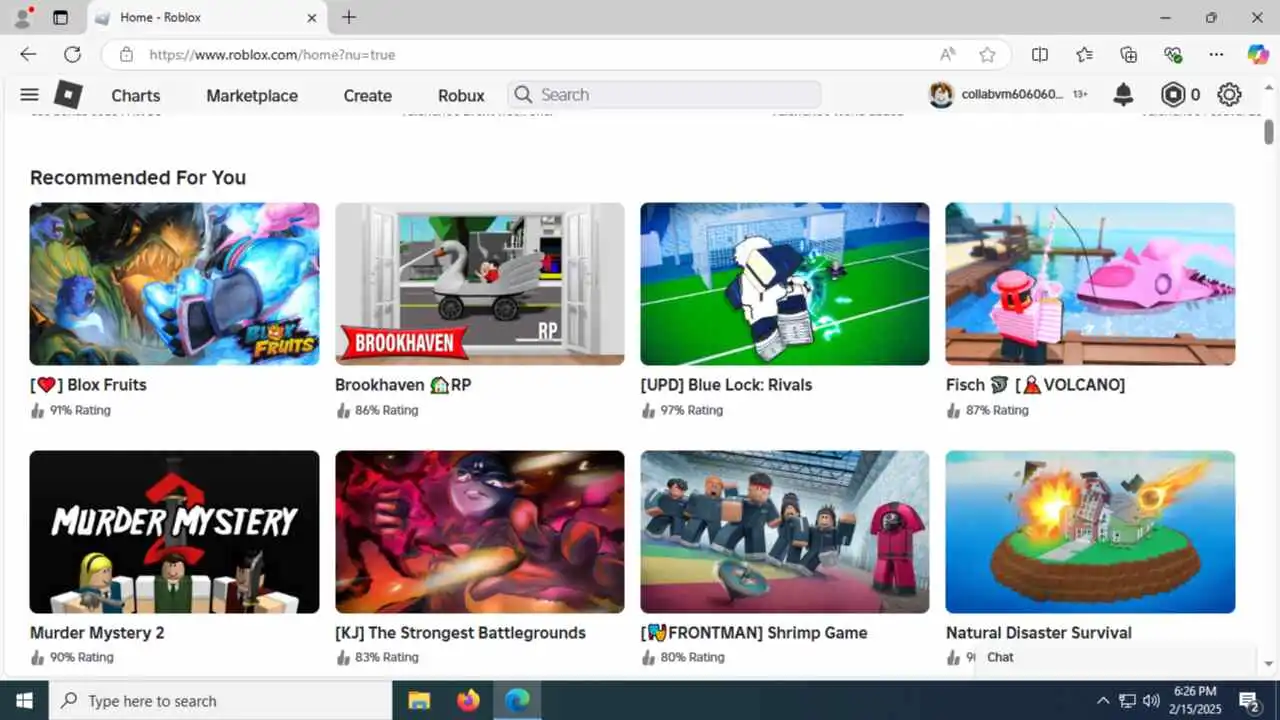1280x720 pixels.
Task: Open The Strongest Battlegrounds thumbnail
Action: tap(480, 532)
